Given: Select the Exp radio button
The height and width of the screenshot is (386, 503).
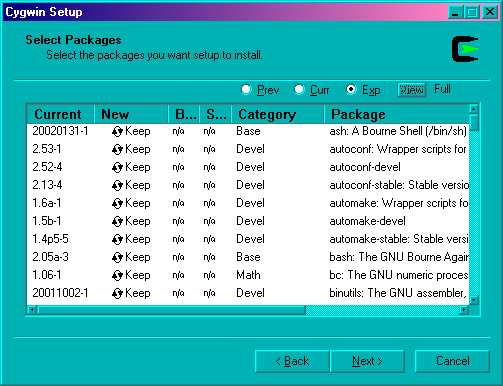Looking at the screenshot, I should (x=351, y=89).
